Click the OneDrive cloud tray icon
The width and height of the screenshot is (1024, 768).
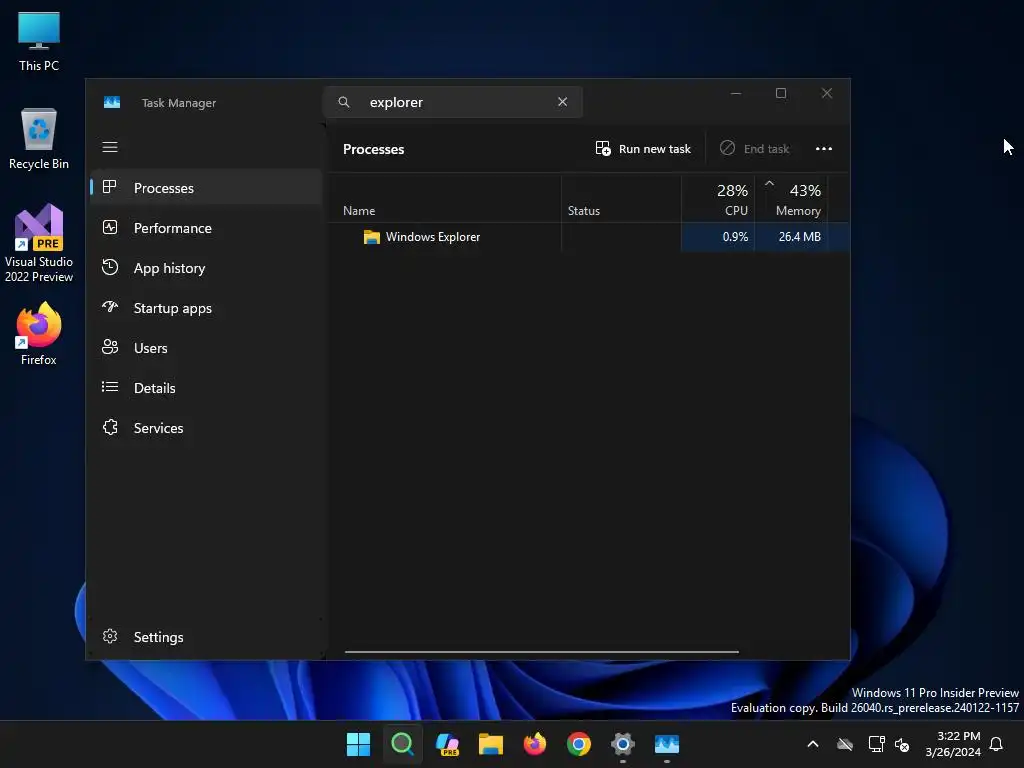[x=845, y=744]
